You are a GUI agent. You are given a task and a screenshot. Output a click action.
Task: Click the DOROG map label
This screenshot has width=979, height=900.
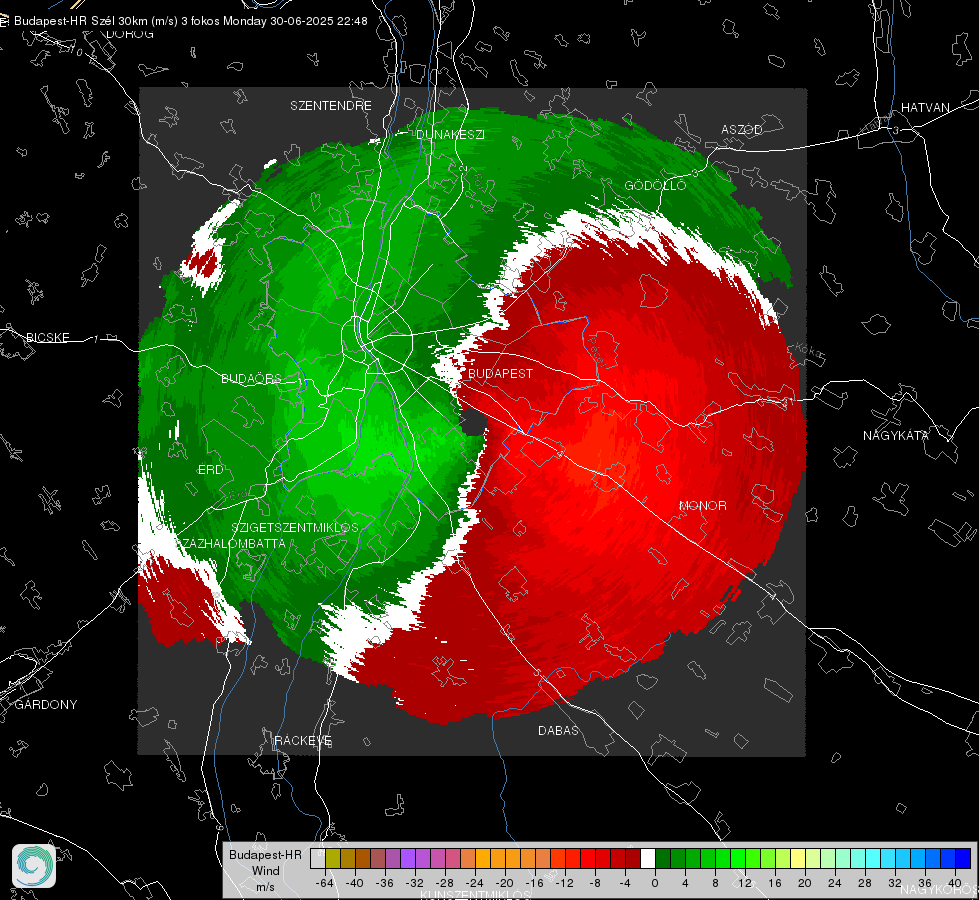(130, 34)
